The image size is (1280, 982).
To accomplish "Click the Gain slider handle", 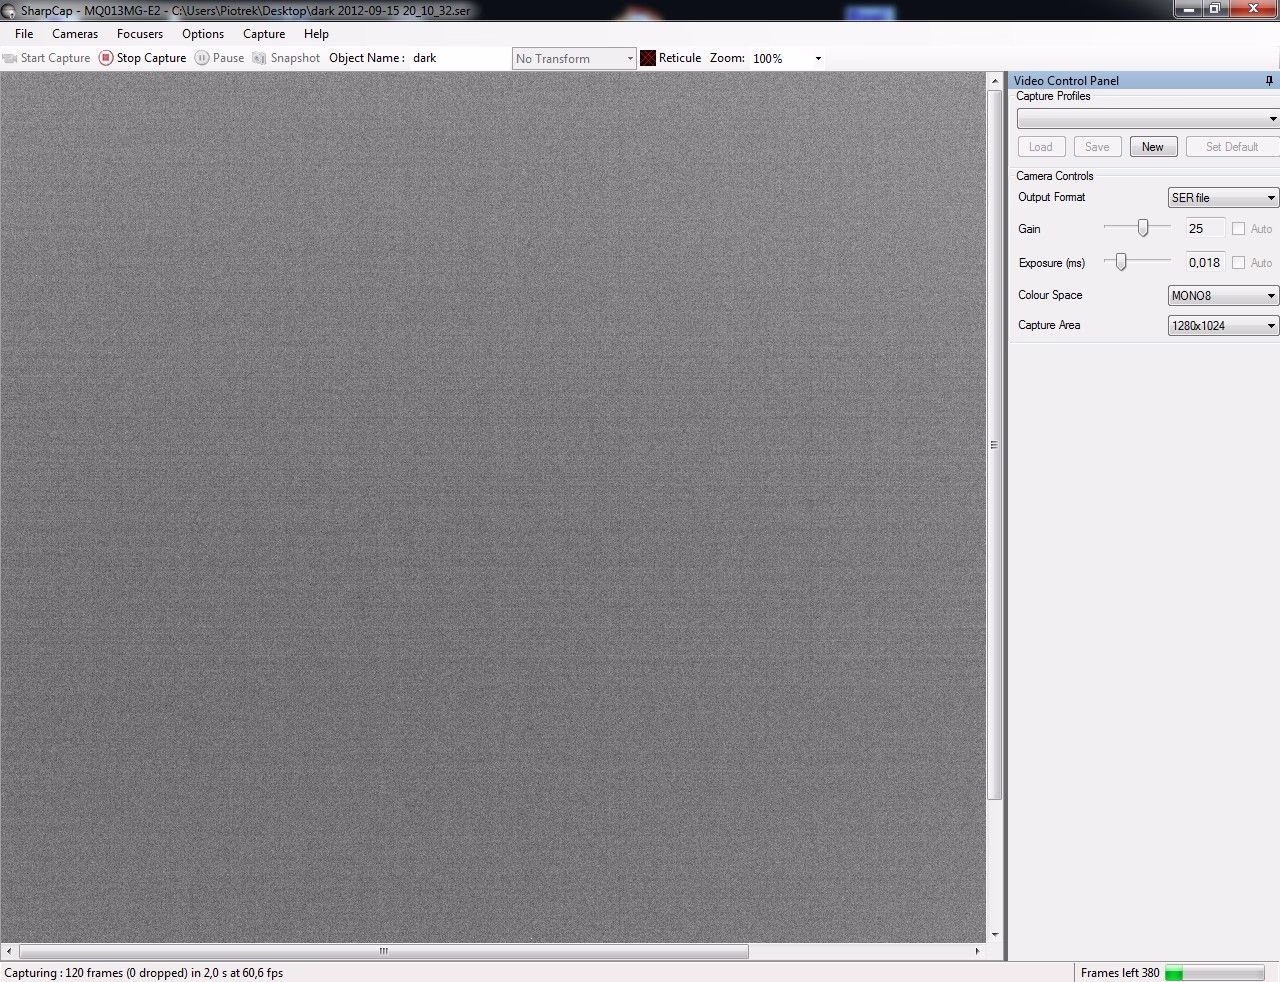I will (1143, 228).
